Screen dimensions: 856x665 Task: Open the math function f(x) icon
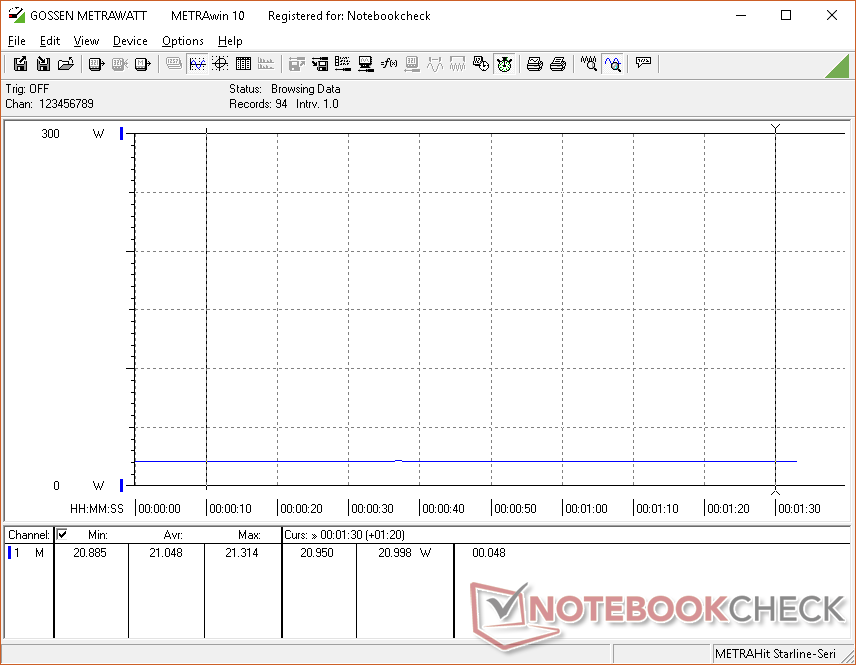click(389, 64)
